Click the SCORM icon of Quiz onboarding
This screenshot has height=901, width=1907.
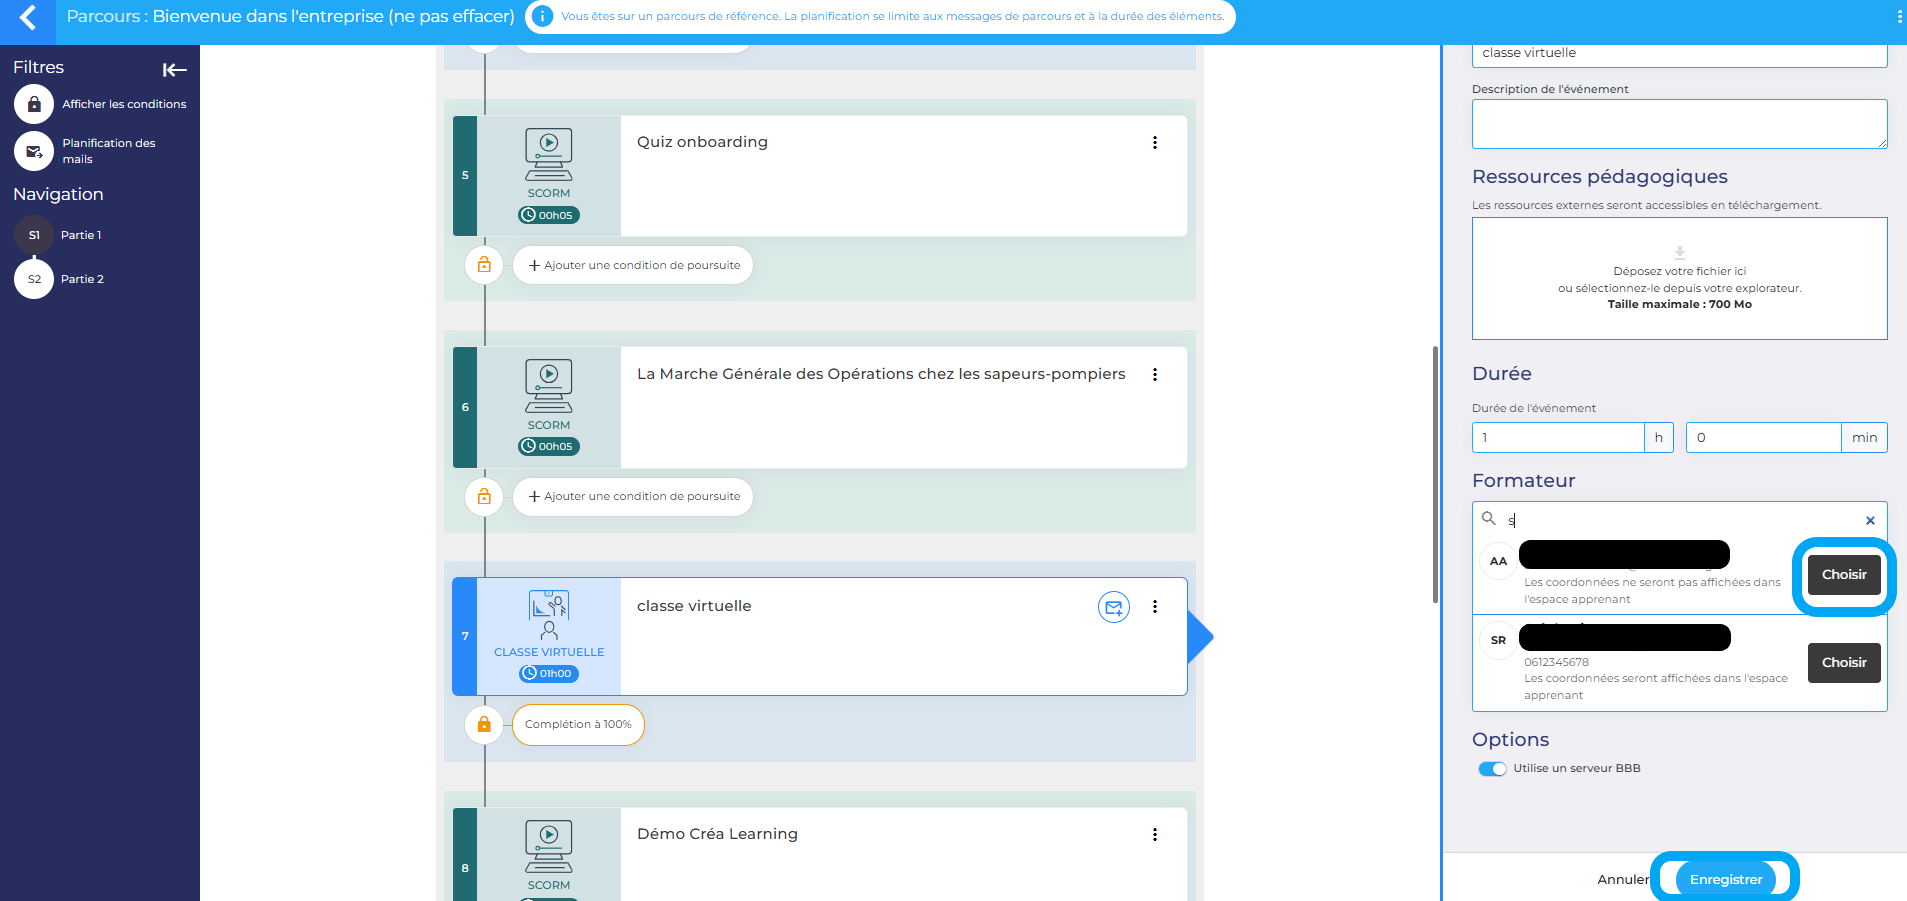coord(548,155)
